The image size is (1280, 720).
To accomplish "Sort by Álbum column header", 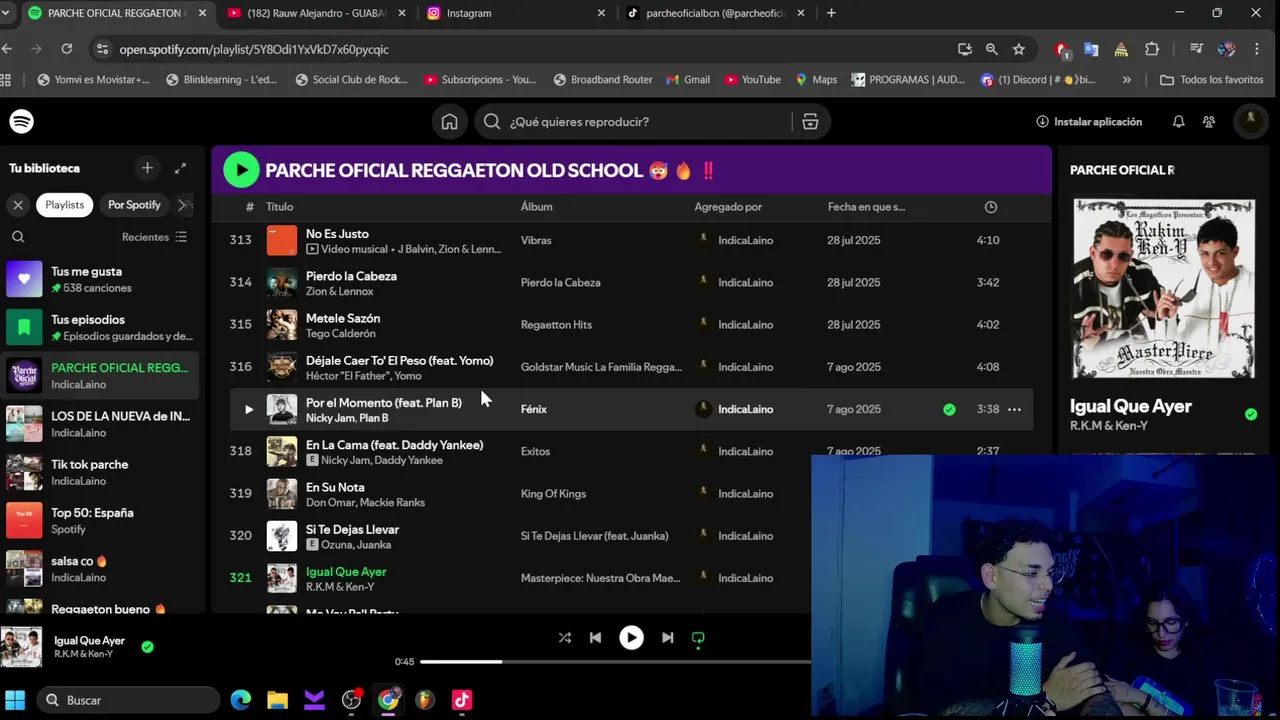I will tap(536, 207).
